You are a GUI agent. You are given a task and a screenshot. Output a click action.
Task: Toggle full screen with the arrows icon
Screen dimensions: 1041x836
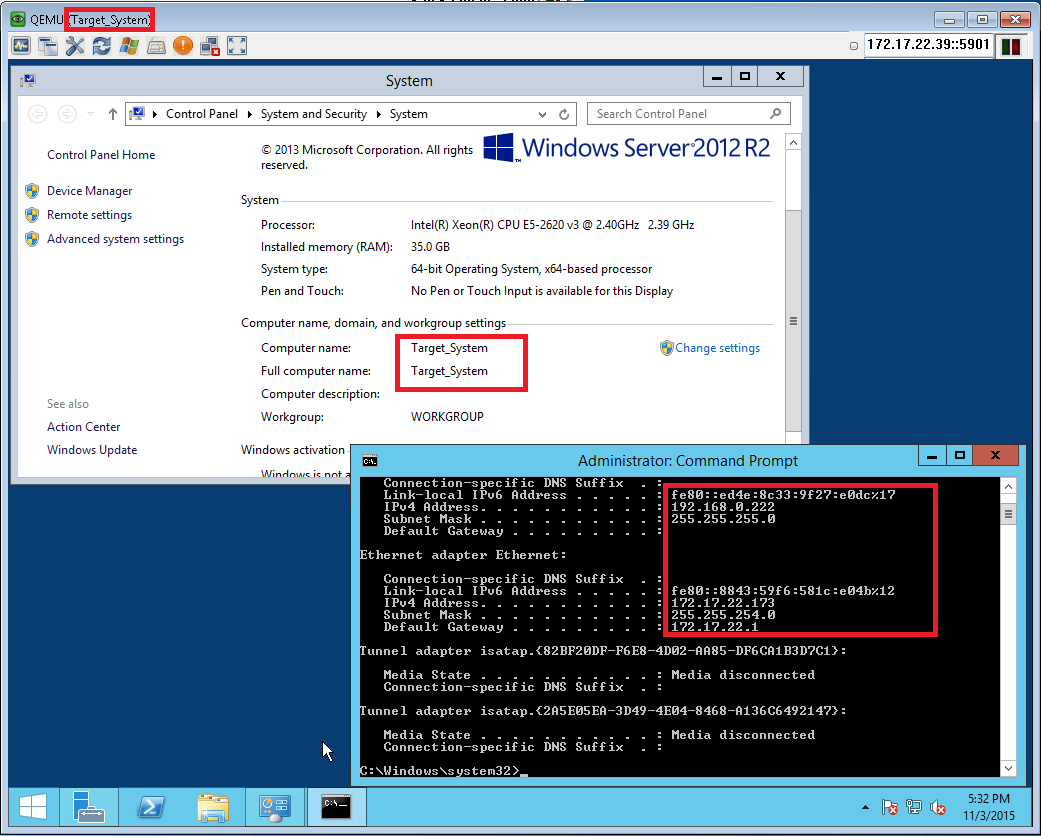pyautogui.click(x=237, y=46)
